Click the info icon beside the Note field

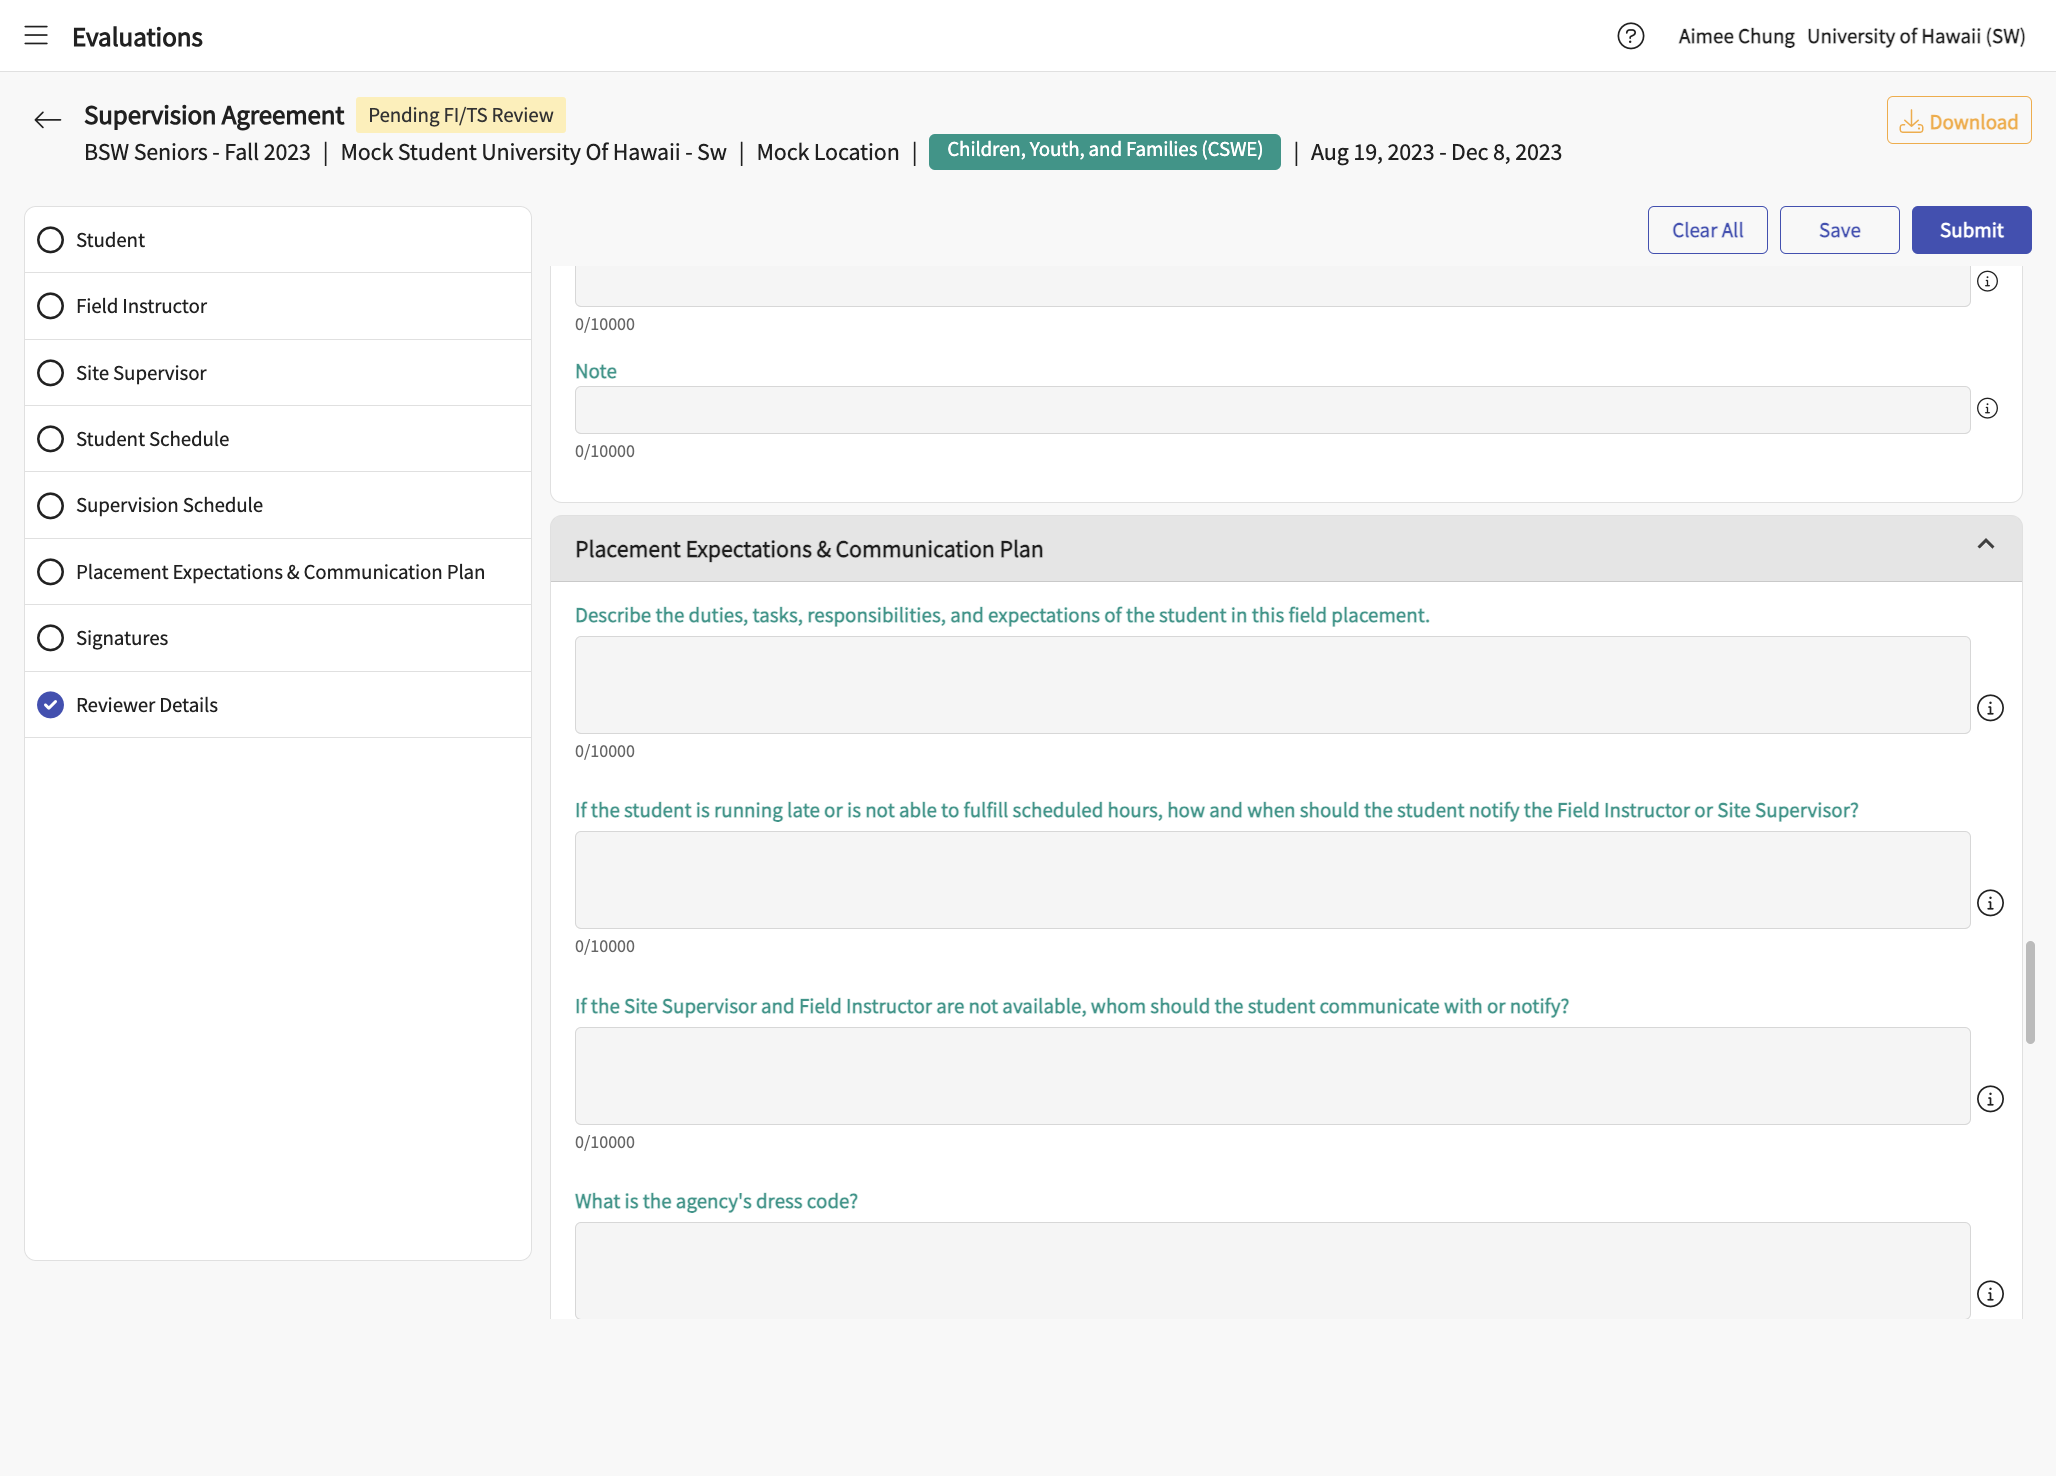pos(1988,408)
